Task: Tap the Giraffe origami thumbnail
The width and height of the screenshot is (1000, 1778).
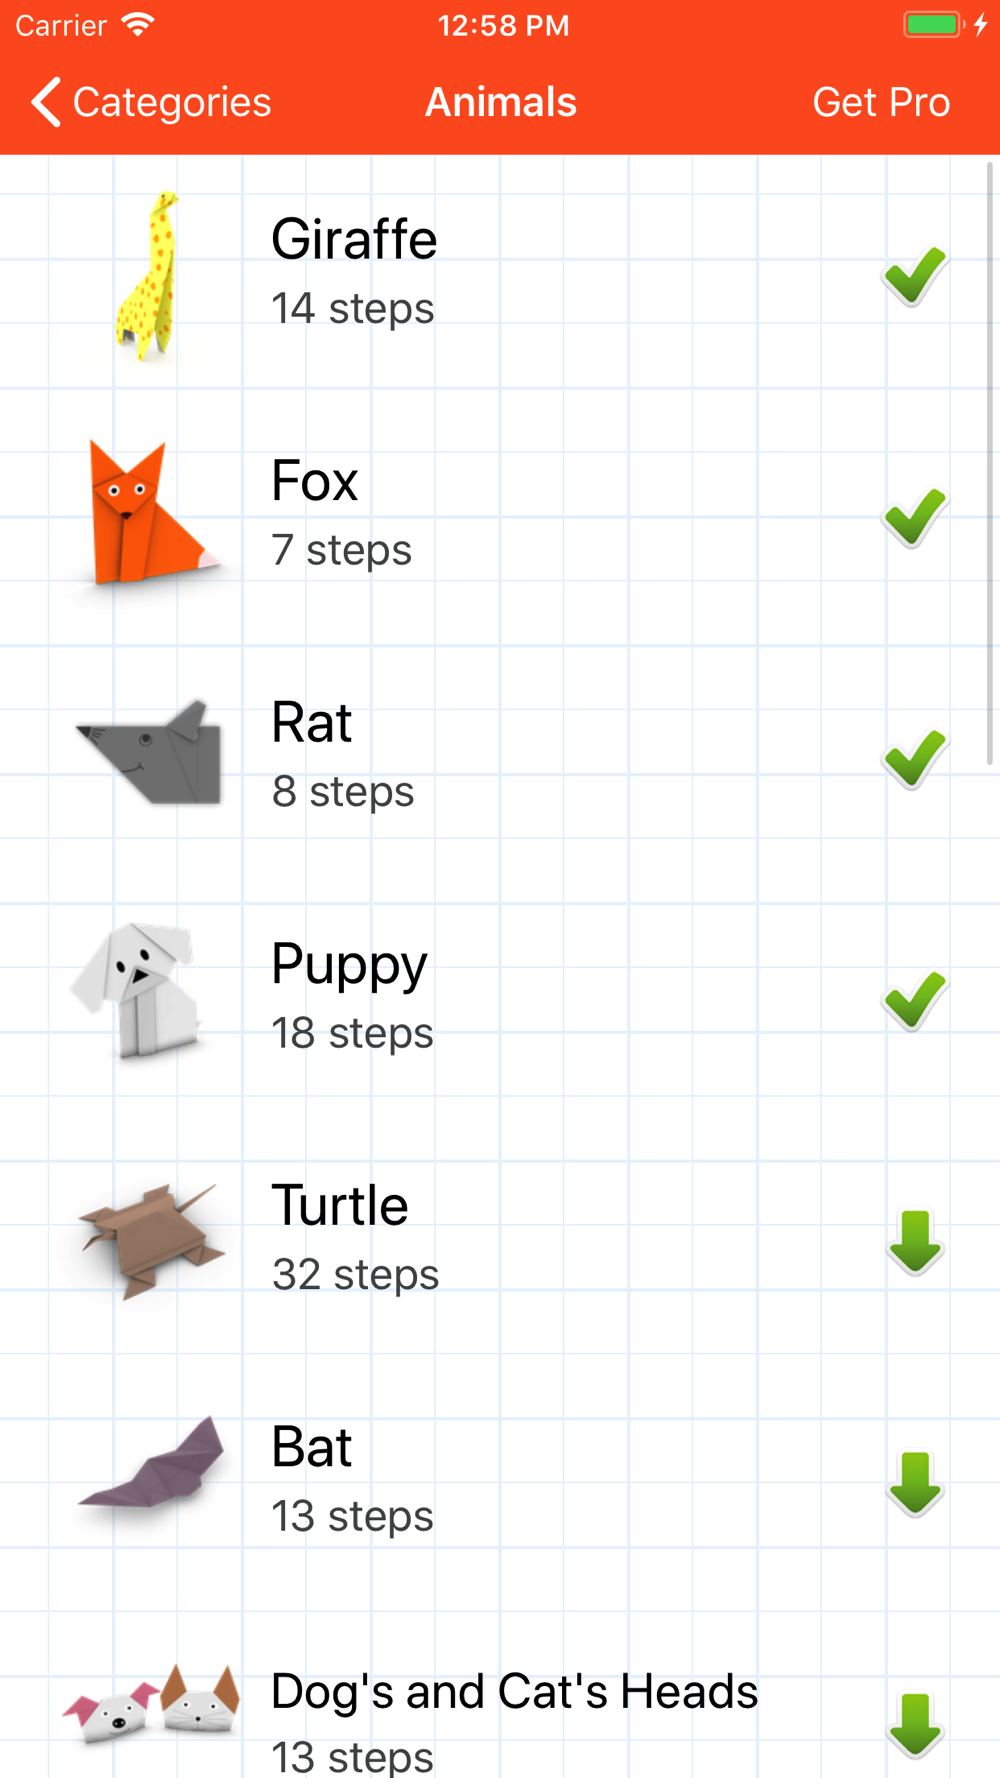Action: (149, 274)
